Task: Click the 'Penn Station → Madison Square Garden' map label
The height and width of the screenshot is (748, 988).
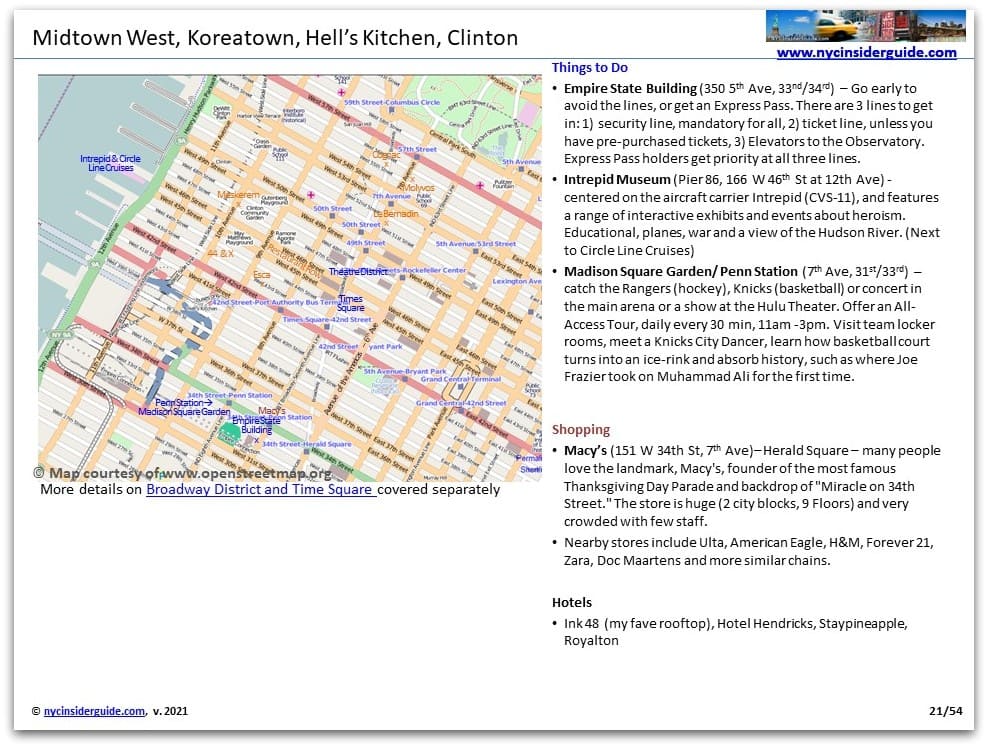Action: [x=184, y=407]
